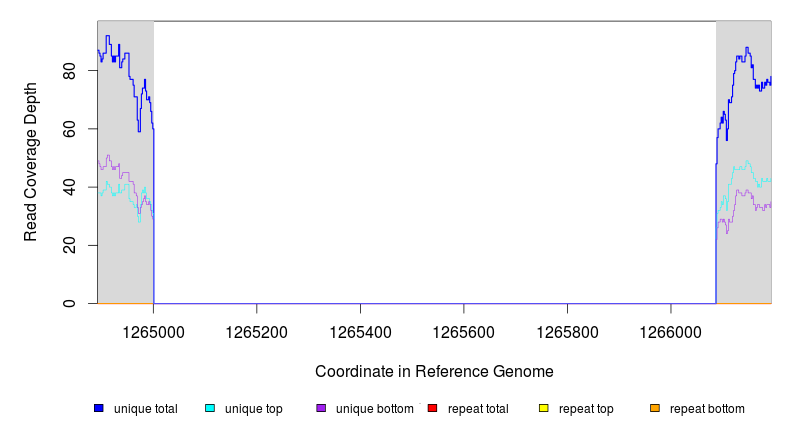Click the 40 y-axis tick label
Viewport: 792px width, 432px height.
tap(69, 188)
